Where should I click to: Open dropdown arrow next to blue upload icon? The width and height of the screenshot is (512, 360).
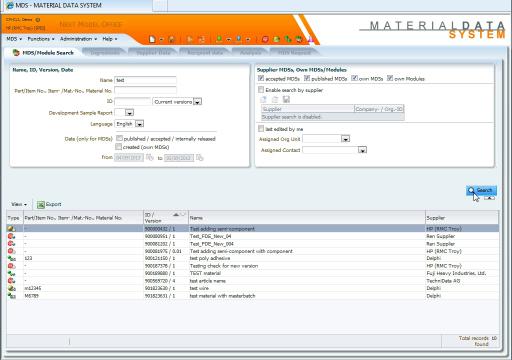click(x=248, y=40)
